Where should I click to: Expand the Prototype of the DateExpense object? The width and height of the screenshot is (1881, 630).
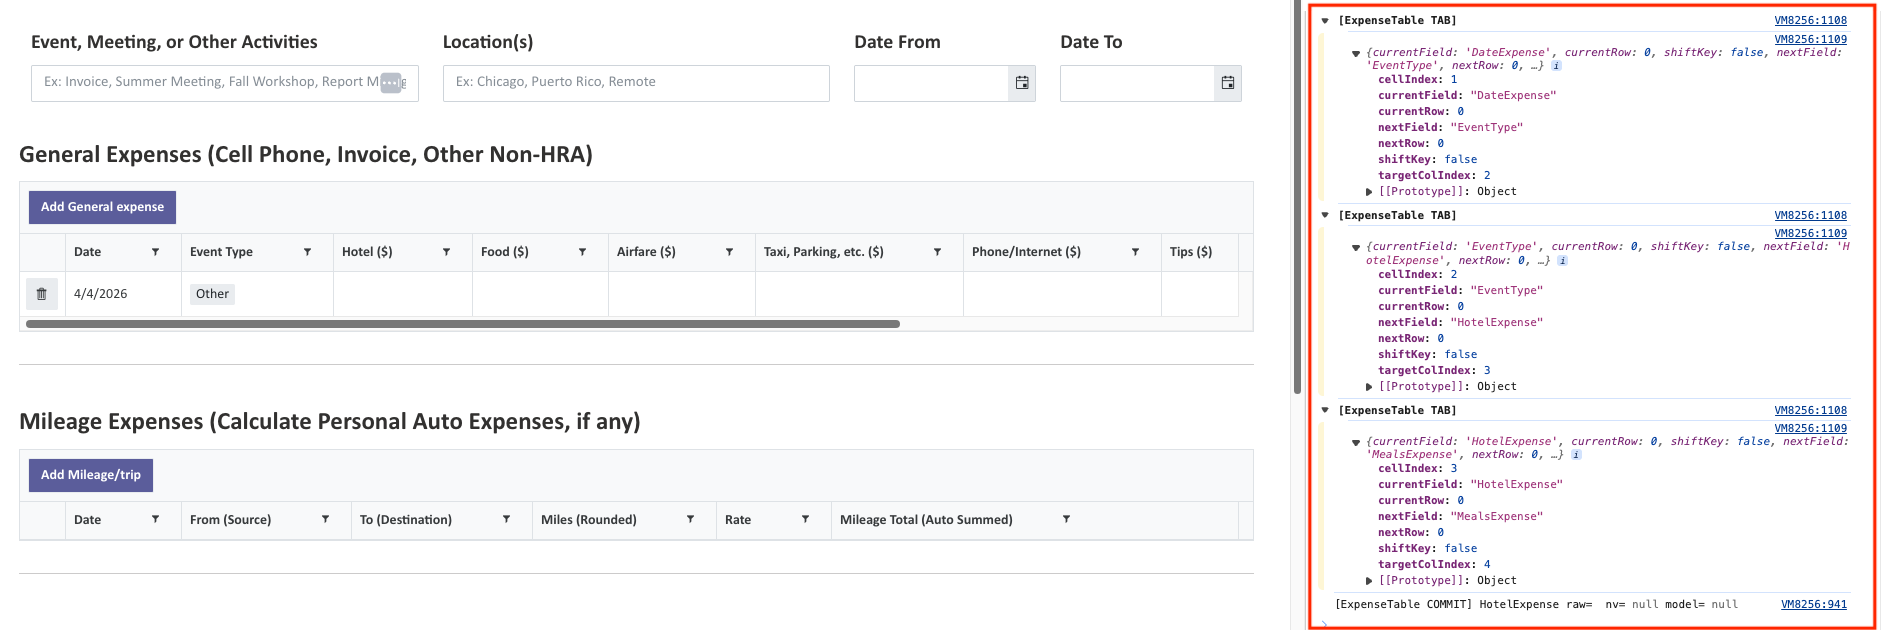tap(1369, 192)
